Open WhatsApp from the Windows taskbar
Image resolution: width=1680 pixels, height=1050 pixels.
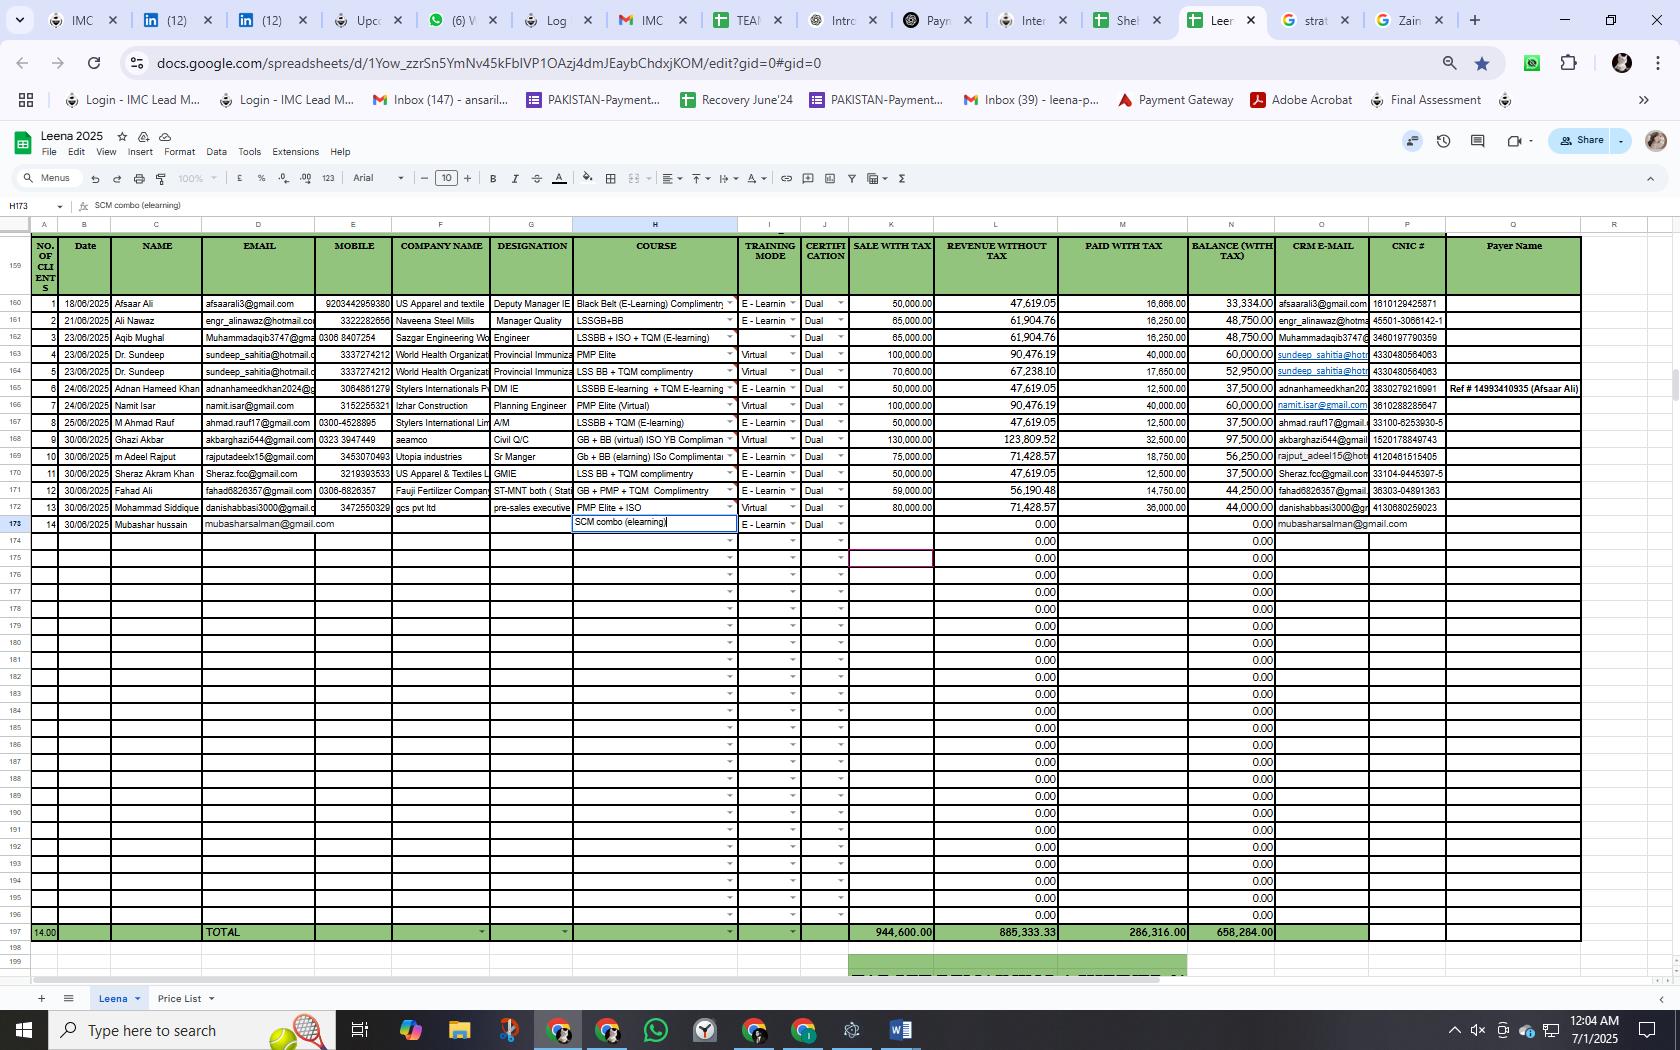click(656, 1030)
